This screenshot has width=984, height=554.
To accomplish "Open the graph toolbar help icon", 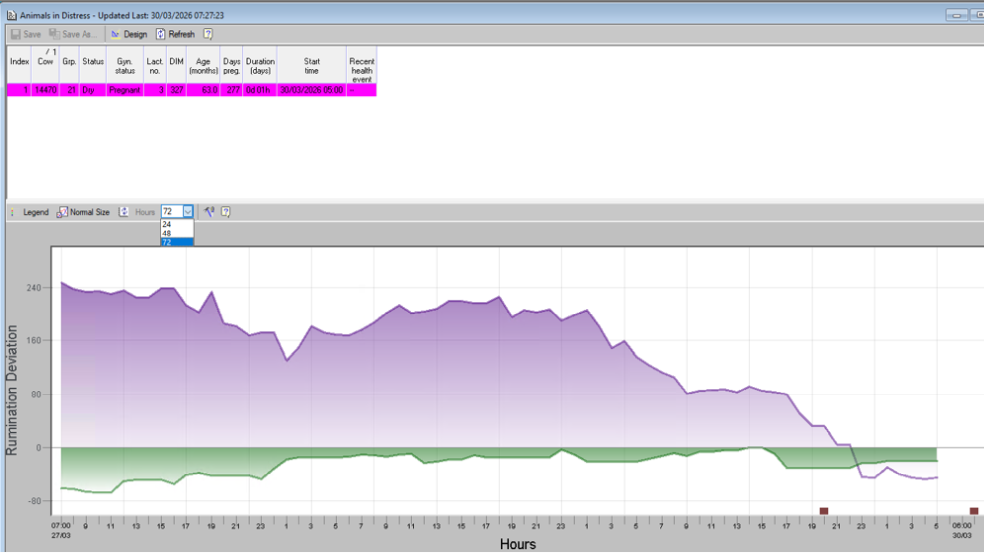I will (x=225, y=212).
